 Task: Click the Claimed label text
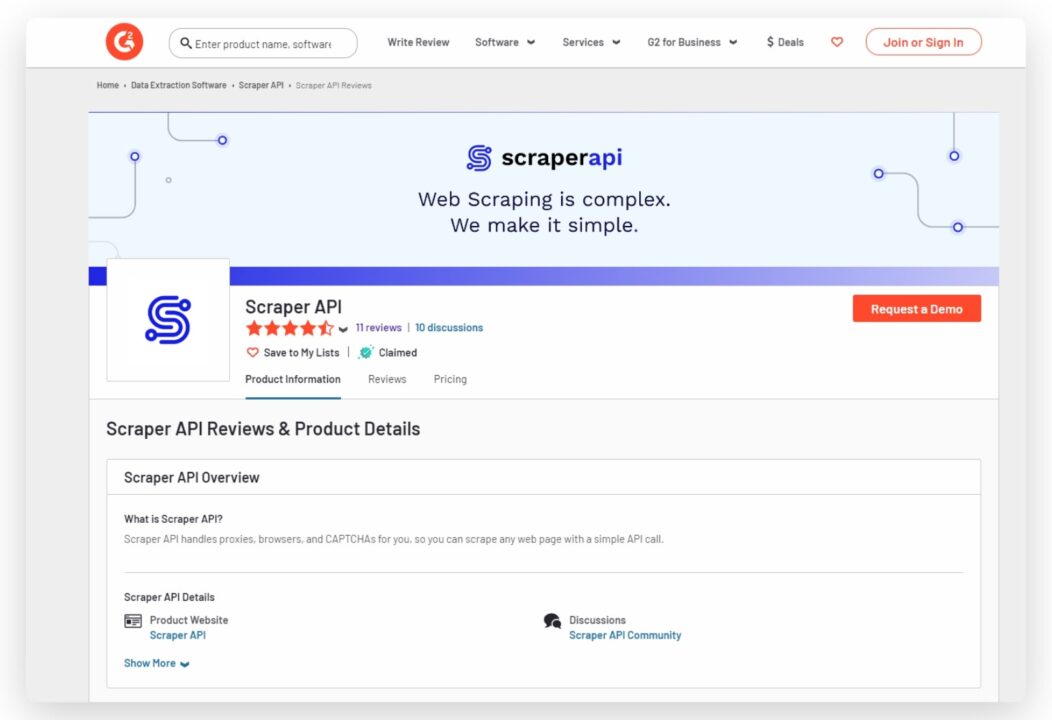pos(398,352)
